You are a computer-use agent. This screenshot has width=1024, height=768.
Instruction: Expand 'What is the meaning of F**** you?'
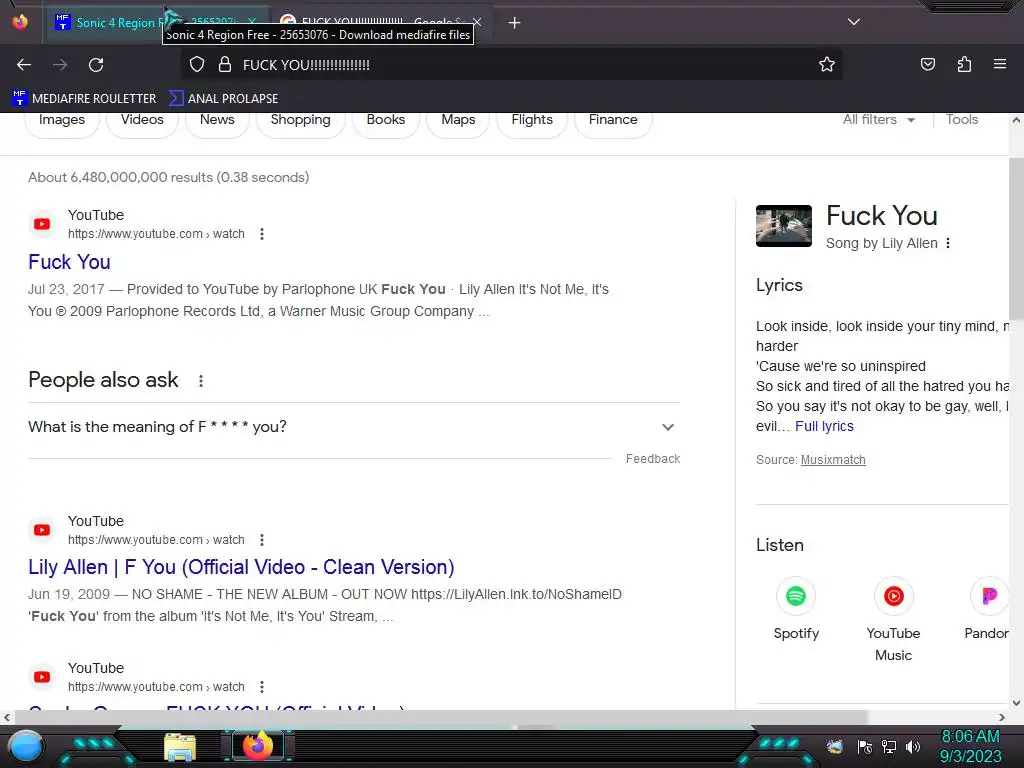pyautogui.click(x=353, y=427)
